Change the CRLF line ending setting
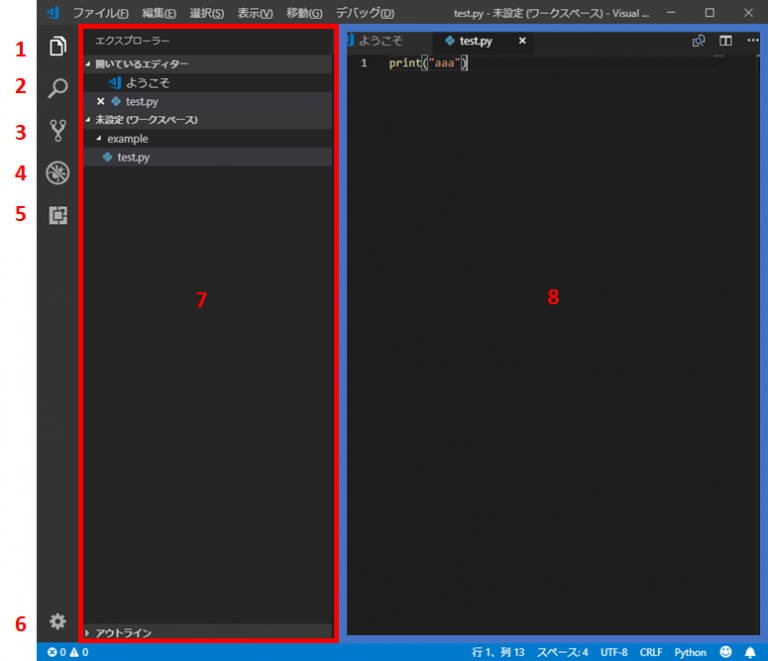 [x=650, y=652]
